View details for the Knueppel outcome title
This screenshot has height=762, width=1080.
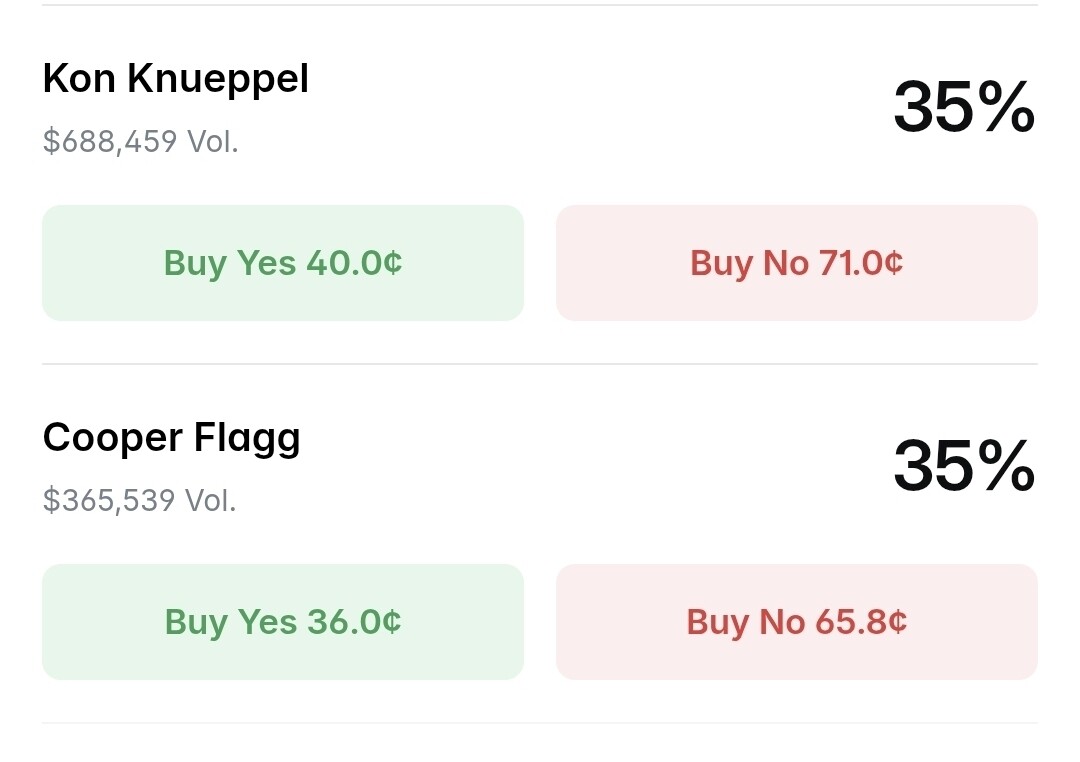point(176,79)
